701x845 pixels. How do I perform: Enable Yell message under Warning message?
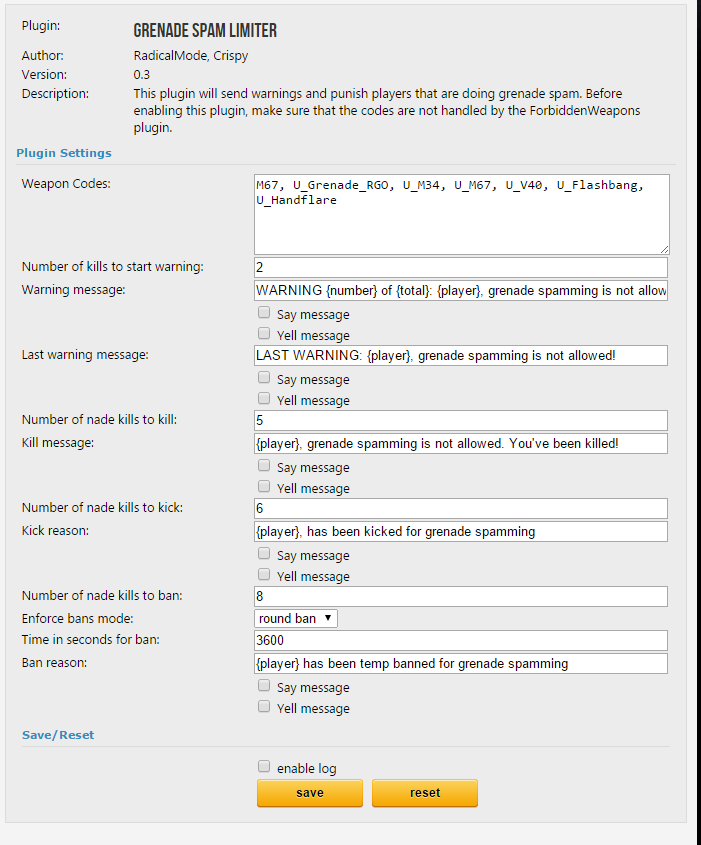click(x=264, y=335)
